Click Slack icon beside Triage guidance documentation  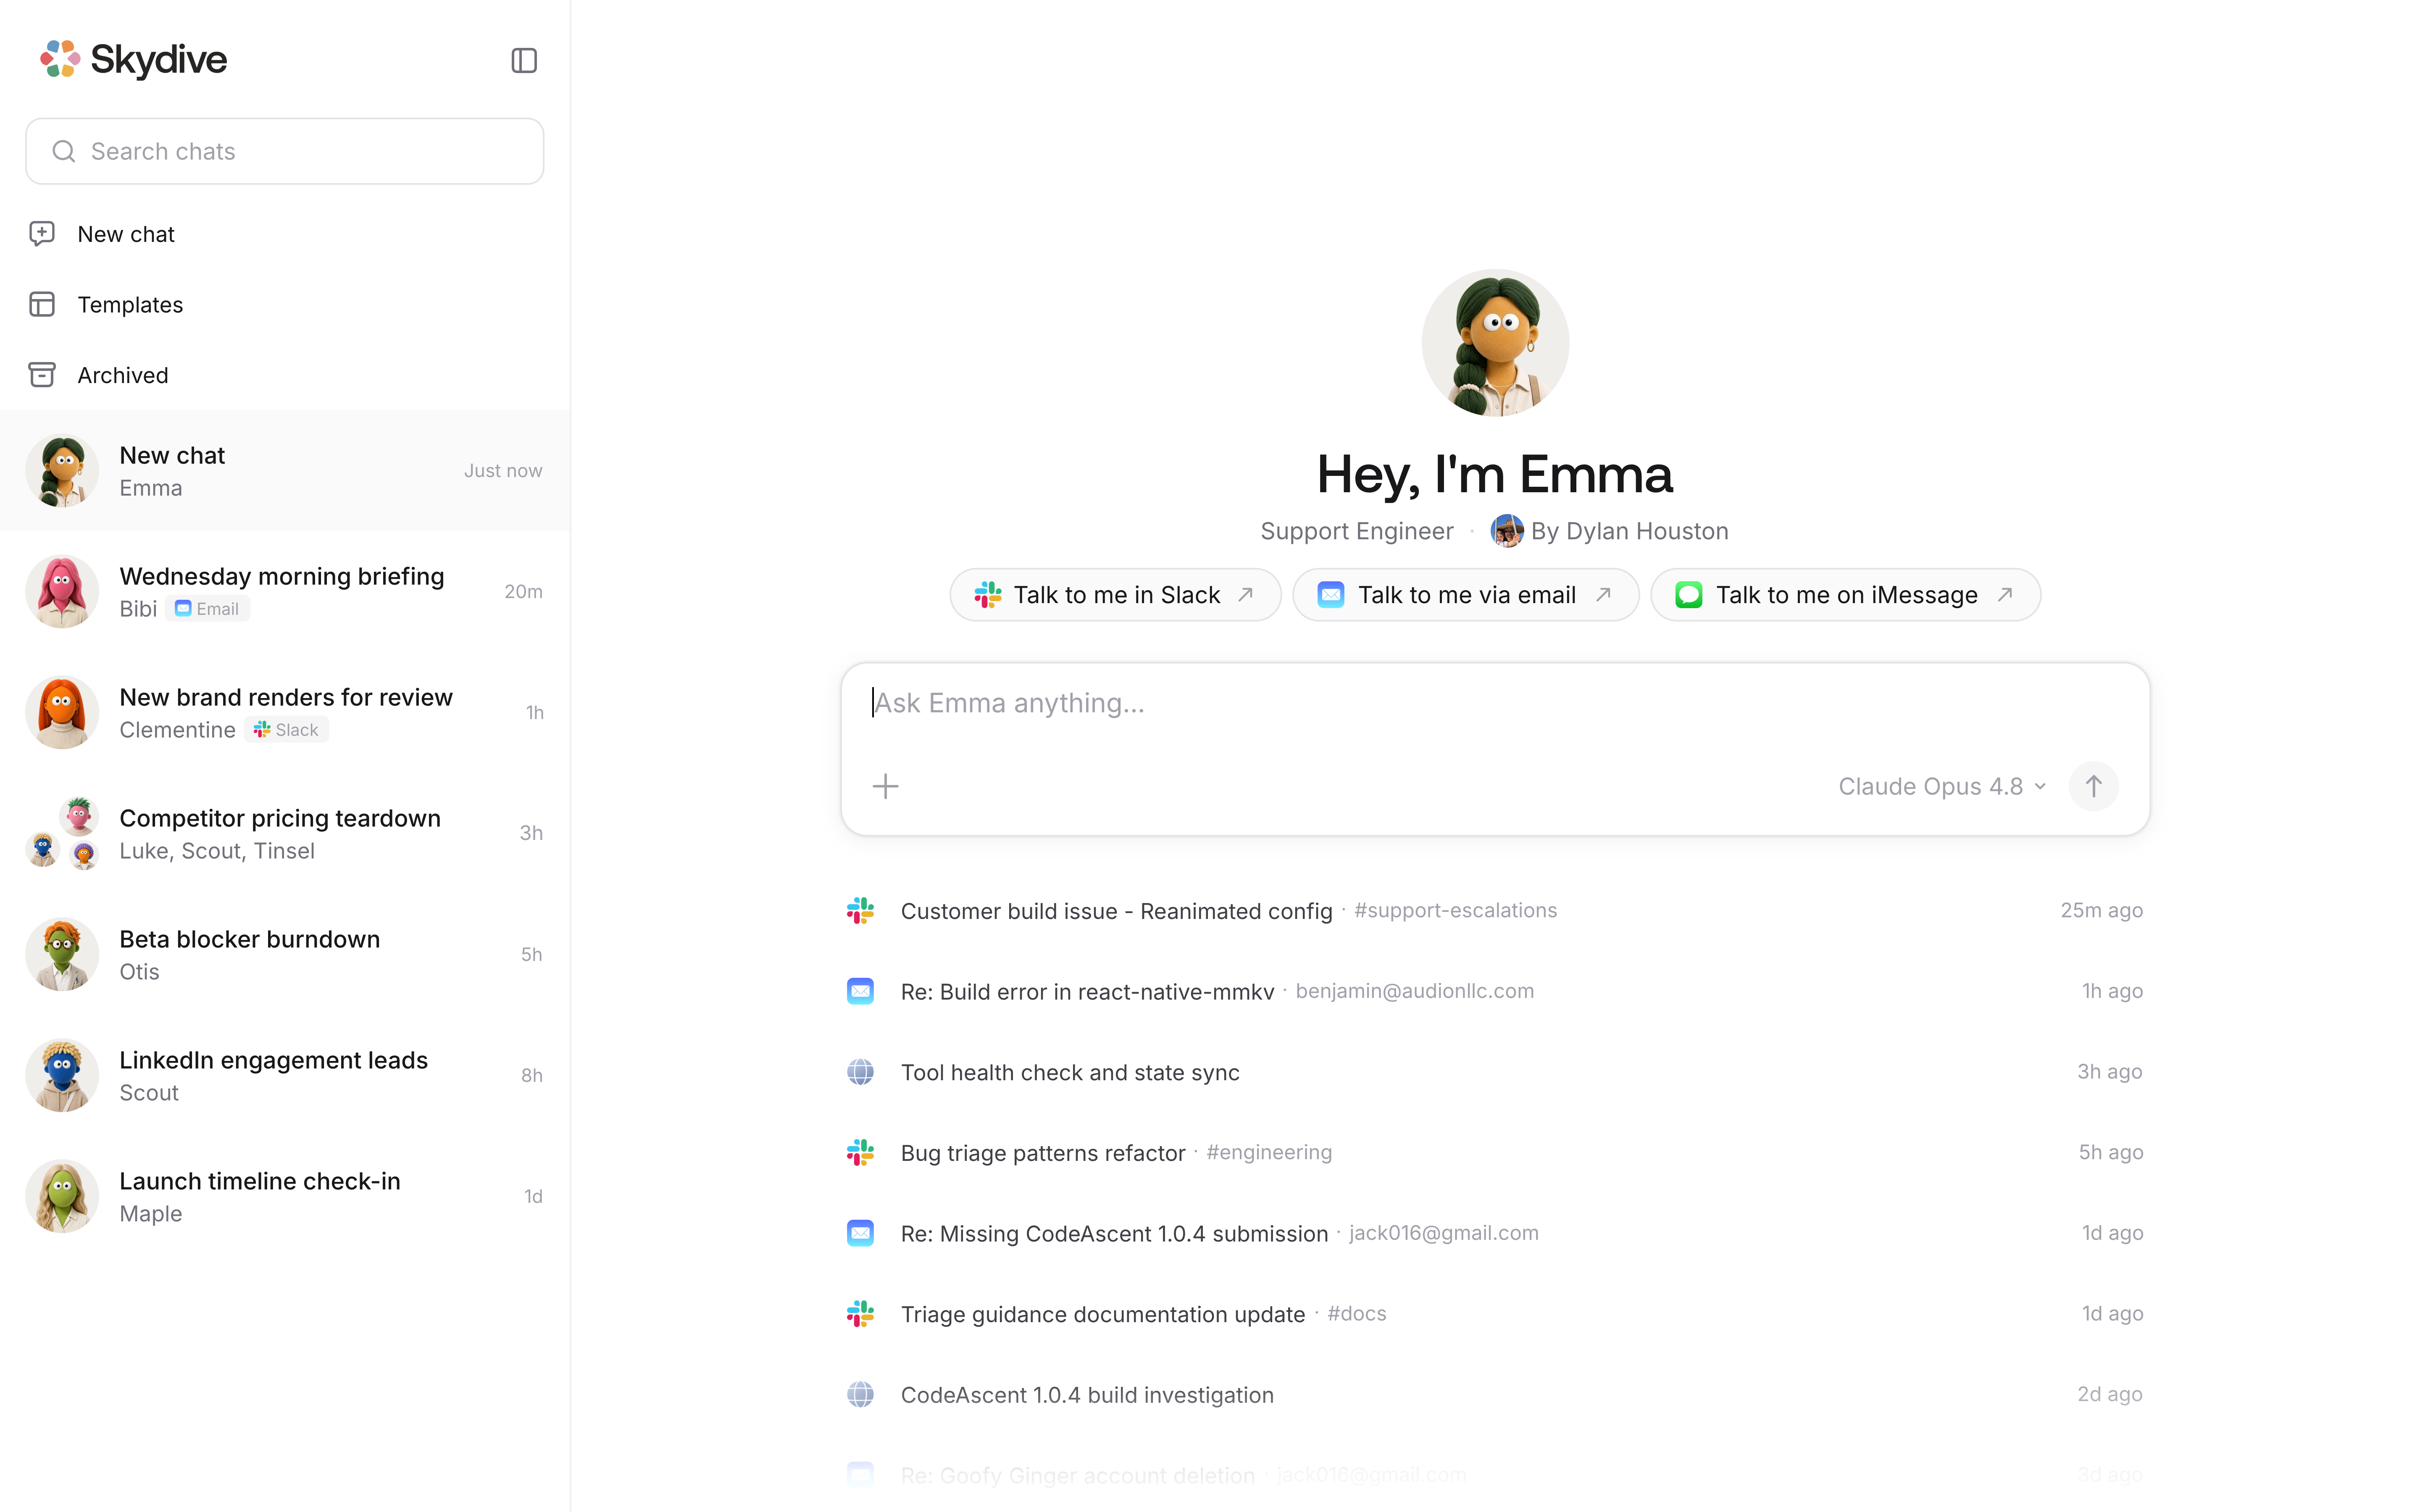(860, 1314)
